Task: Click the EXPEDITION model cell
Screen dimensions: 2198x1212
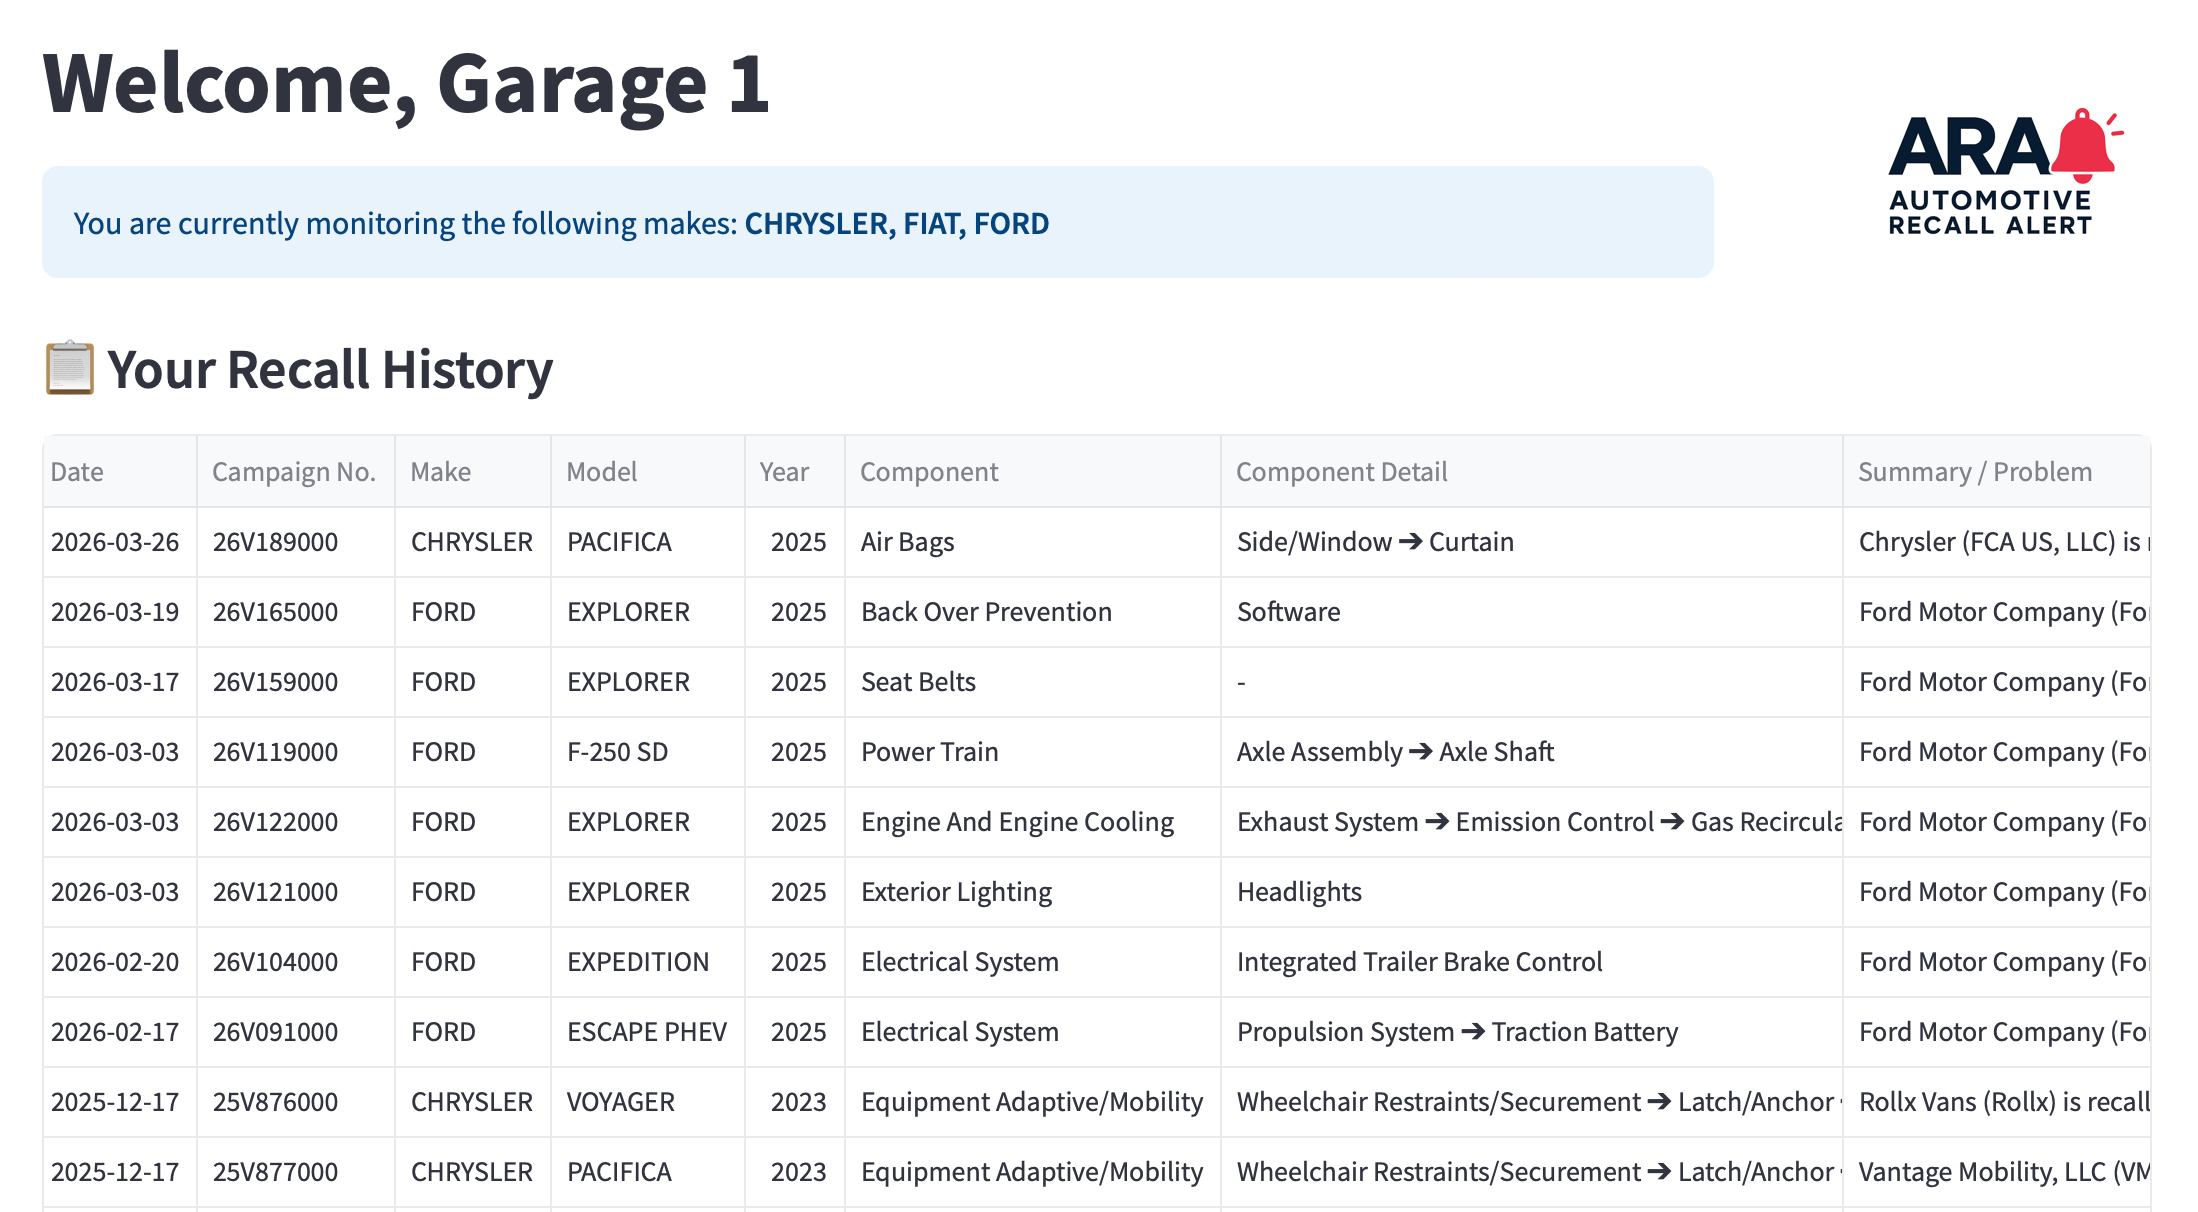Action: tap(648, 962)
